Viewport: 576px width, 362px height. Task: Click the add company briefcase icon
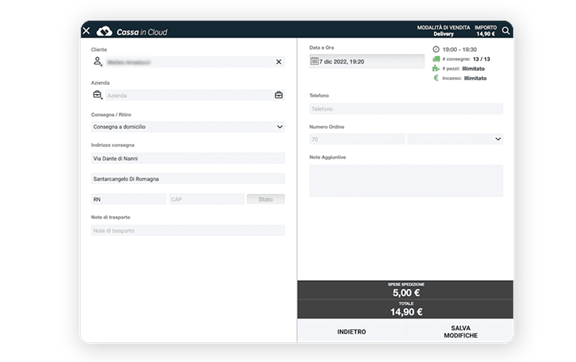pyautogui.click(x=97, y=95)
